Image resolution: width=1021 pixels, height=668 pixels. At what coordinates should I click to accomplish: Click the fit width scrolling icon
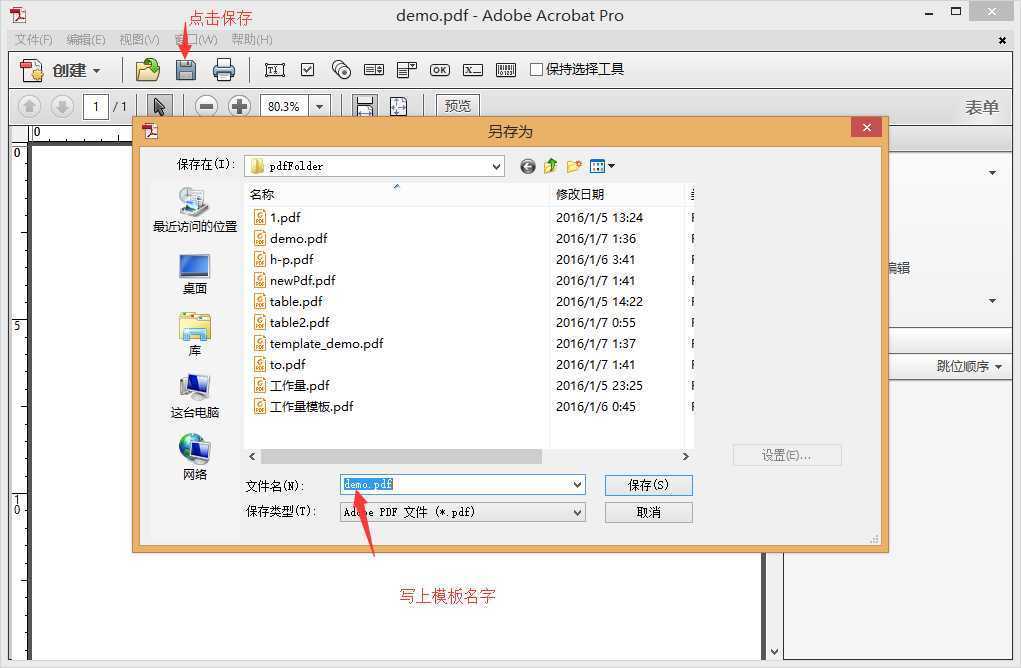pos(364,106)
